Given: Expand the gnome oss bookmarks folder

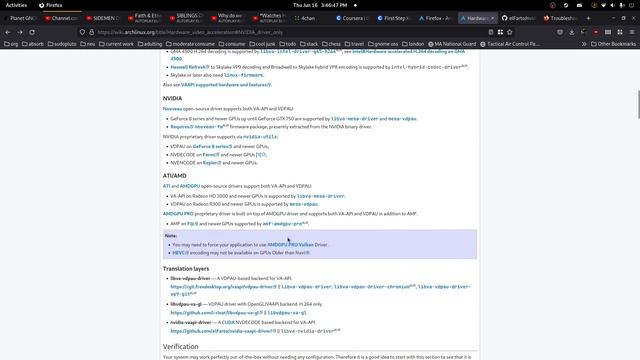Looking at the screenshot, I should tap(383, 44).
